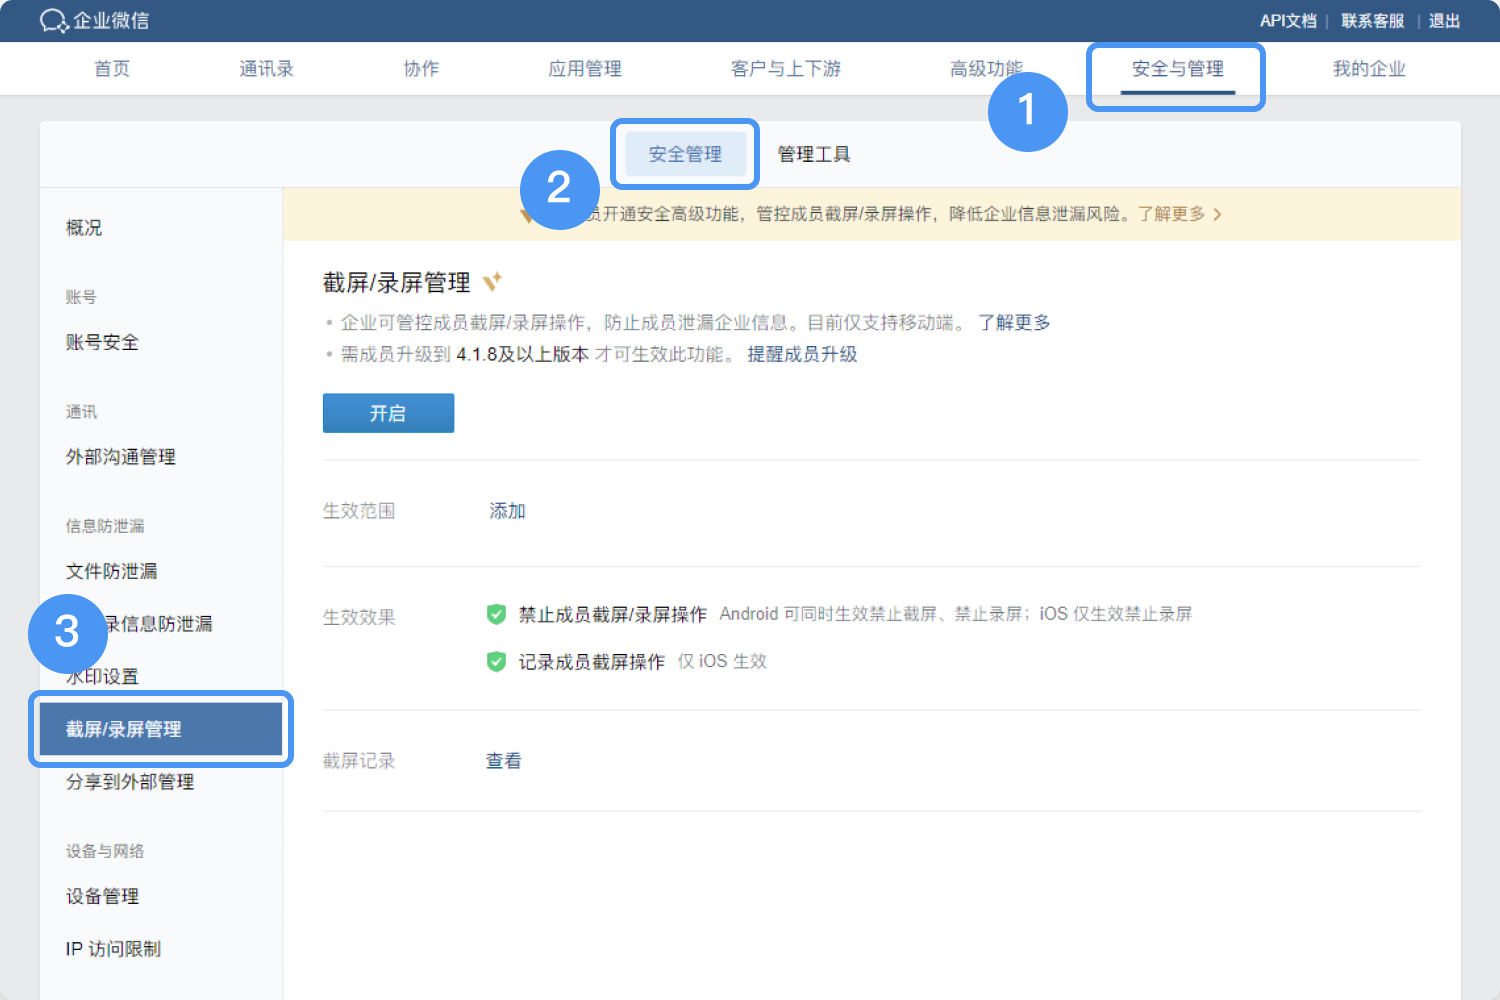
Task: Select the 安全管理 tab
Action: click(685, 153)
